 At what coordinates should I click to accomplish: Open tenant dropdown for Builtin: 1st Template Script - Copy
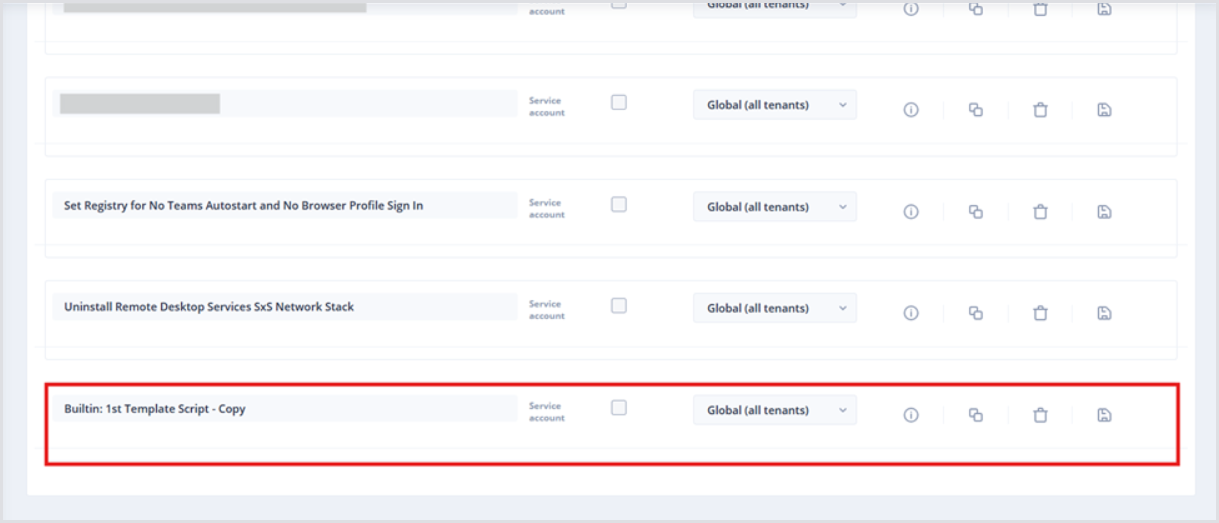[774, 410]
